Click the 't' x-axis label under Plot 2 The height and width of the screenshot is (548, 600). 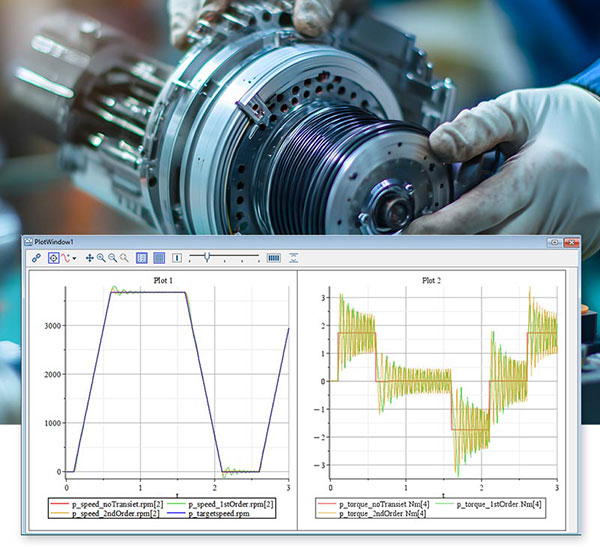pyautogui.click(x=443, y=495)
